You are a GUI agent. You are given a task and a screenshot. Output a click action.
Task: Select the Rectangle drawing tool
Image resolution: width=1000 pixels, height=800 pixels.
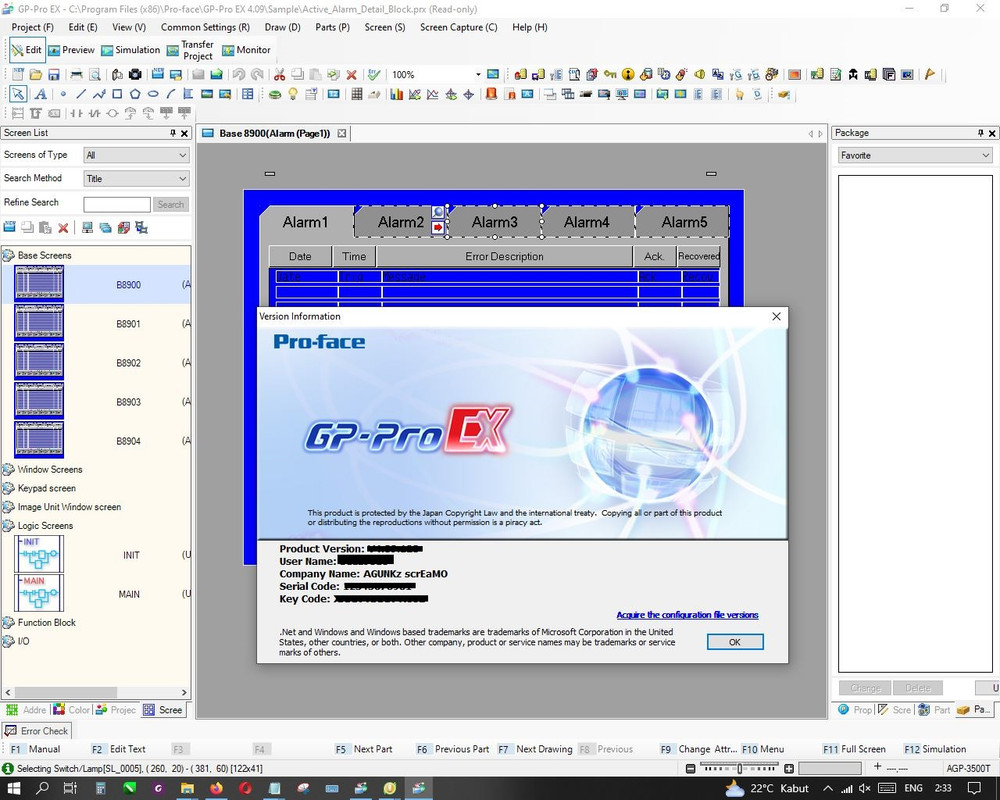[117, 94]
